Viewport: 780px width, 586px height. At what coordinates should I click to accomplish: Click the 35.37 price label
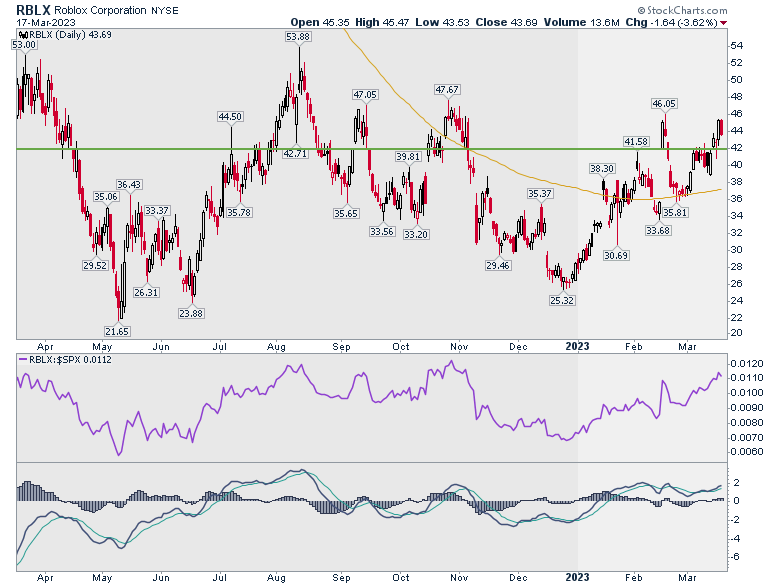(540, 194)
